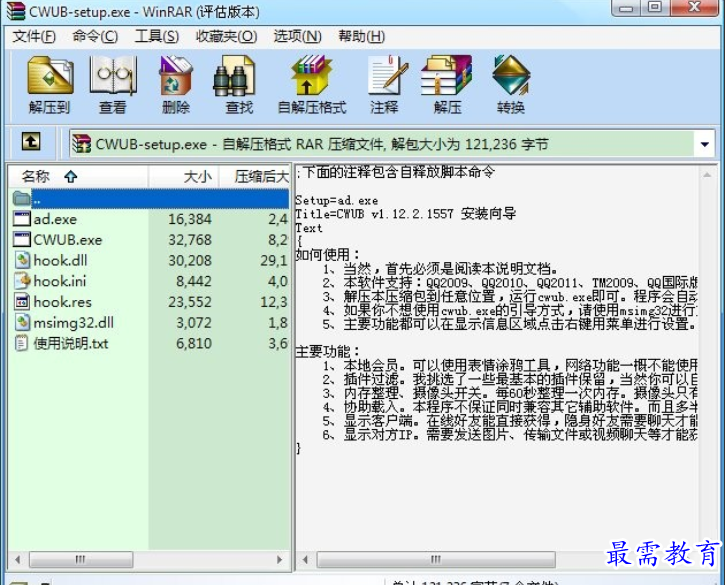The image size is (728, 585).
Task: Click the parent folder icon in the '..' row
Action: point(21,198)
